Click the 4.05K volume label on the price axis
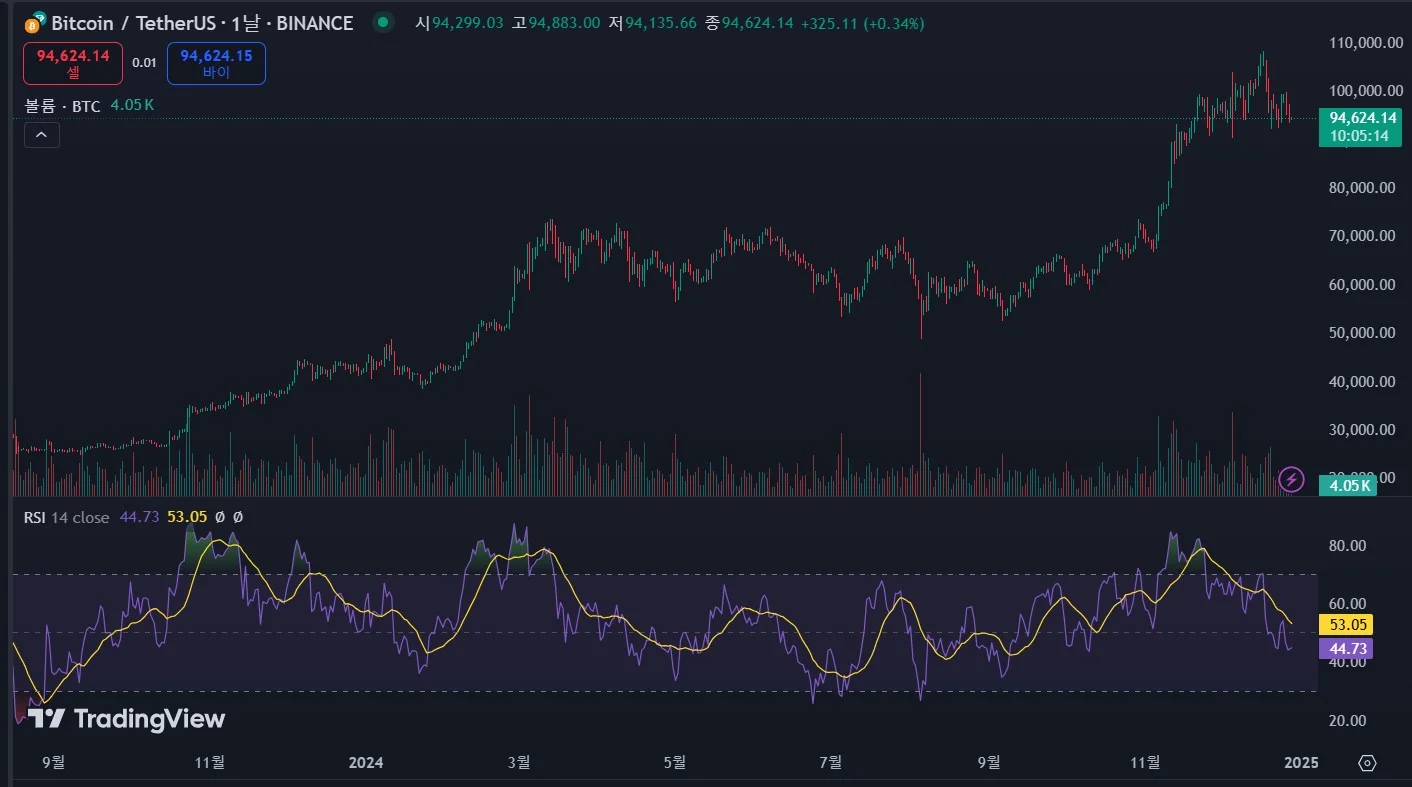 pos(1347,485)
